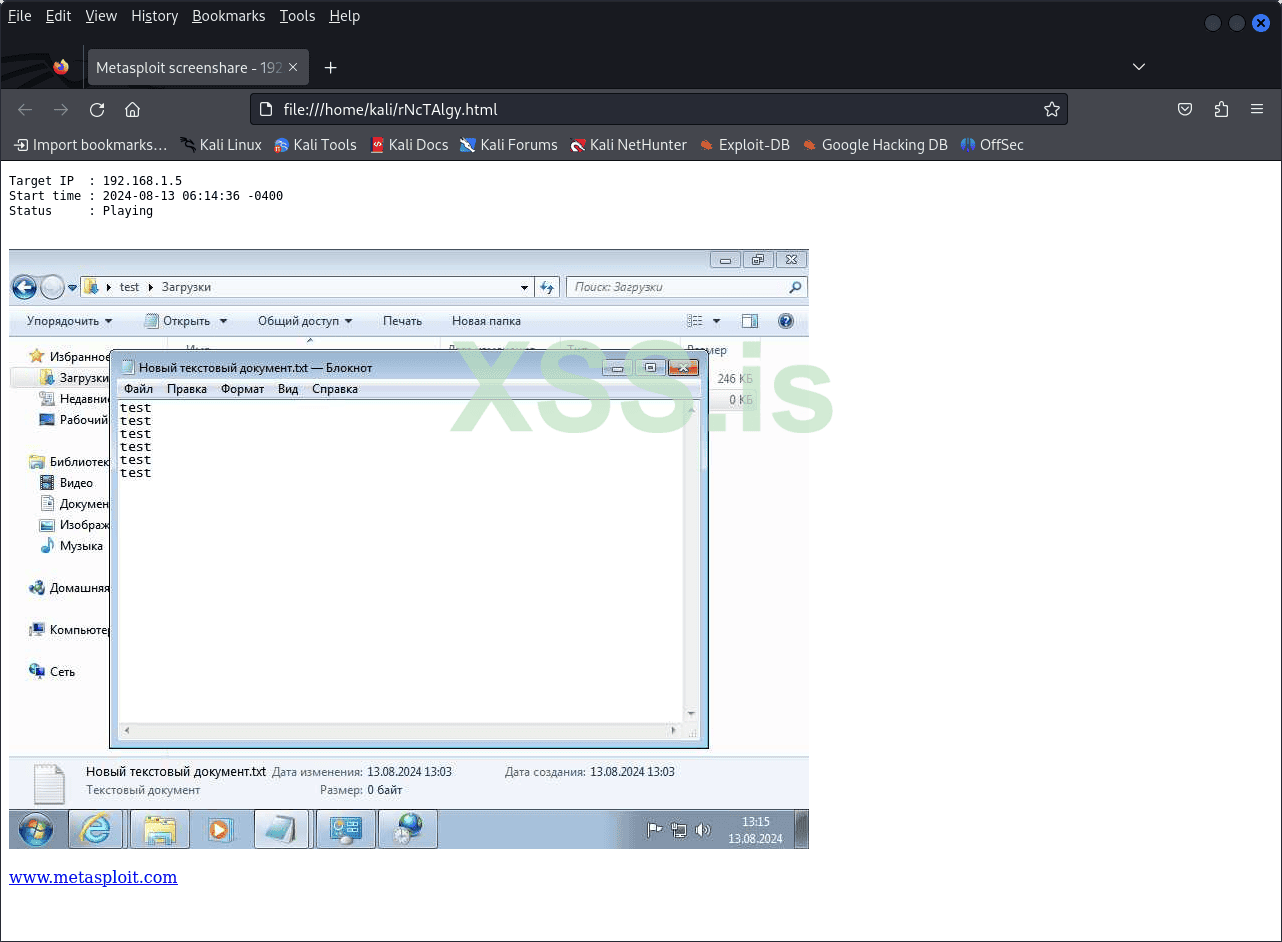
Task: Open the Firefox Edit menu
Action: pos(58,16)
